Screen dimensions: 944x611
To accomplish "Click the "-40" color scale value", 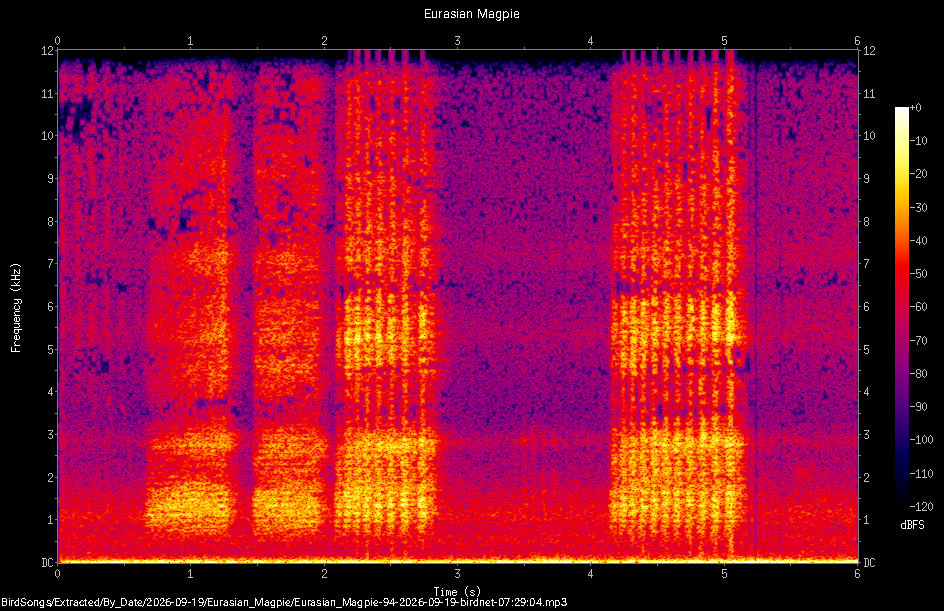I will coord(919,241).
